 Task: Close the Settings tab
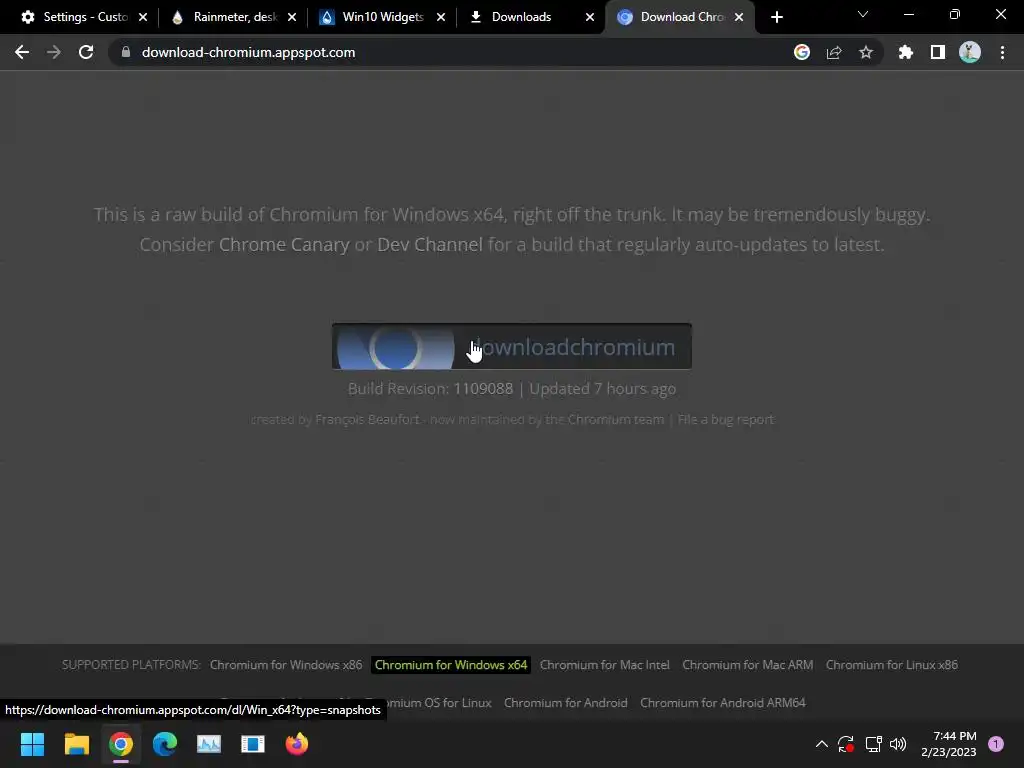pyautogui.click(x=143, y=17)
